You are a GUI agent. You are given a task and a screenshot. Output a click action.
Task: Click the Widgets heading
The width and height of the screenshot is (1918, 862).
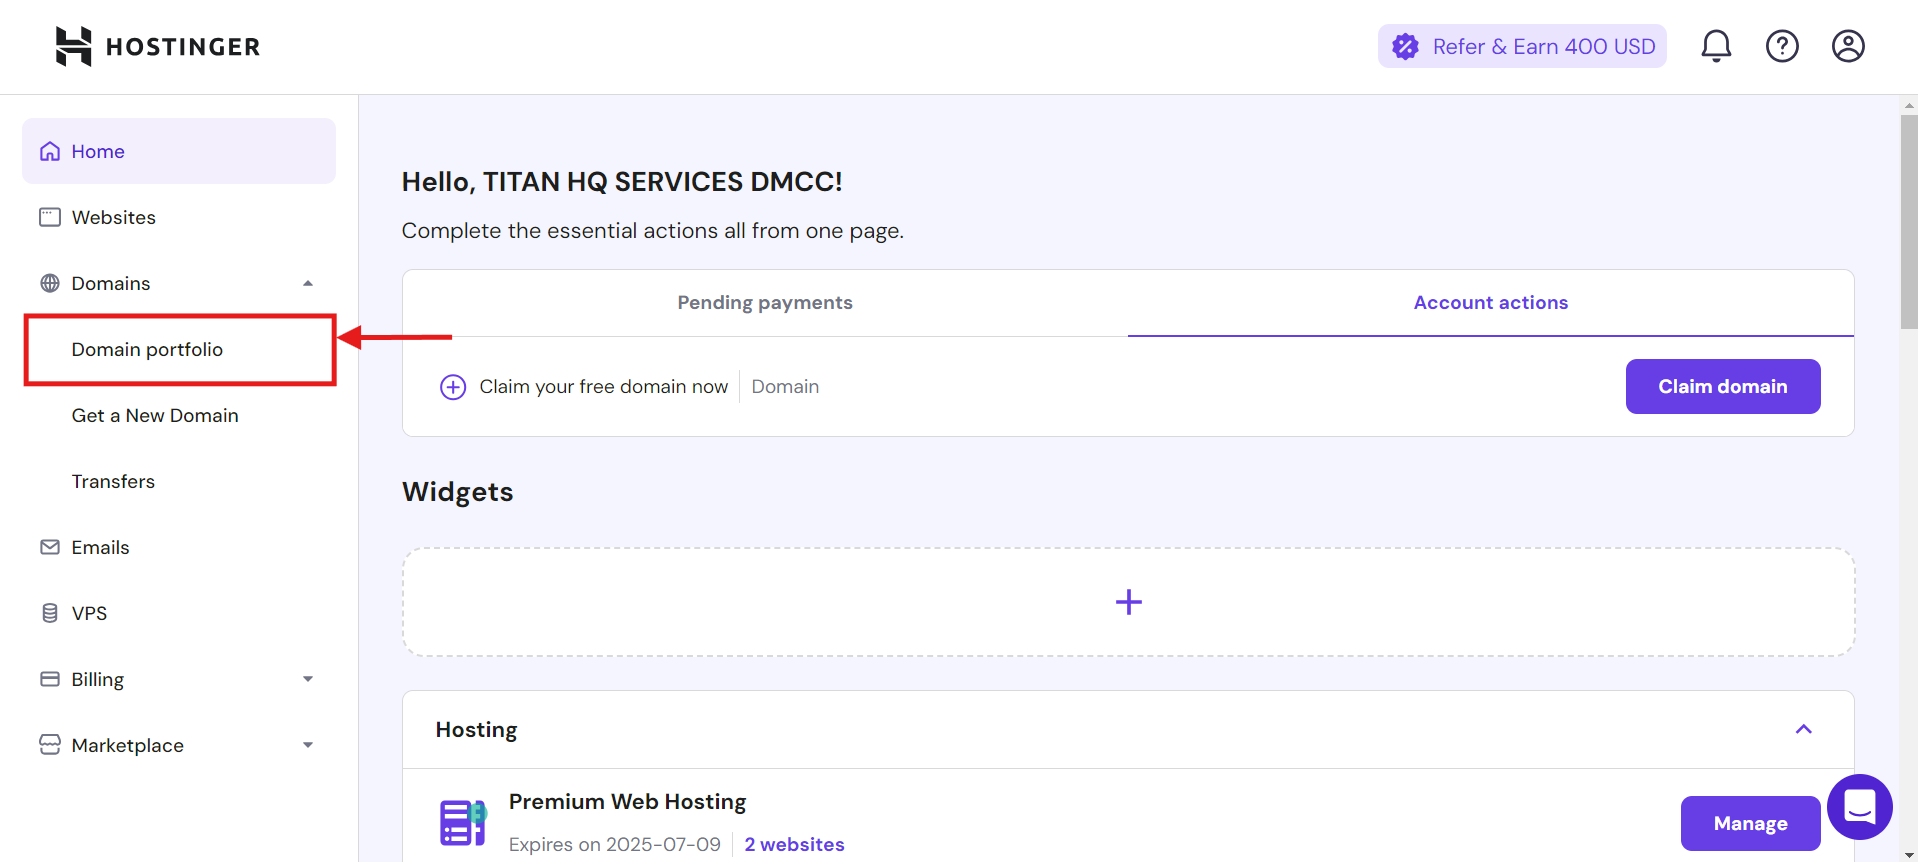(457, 492)
